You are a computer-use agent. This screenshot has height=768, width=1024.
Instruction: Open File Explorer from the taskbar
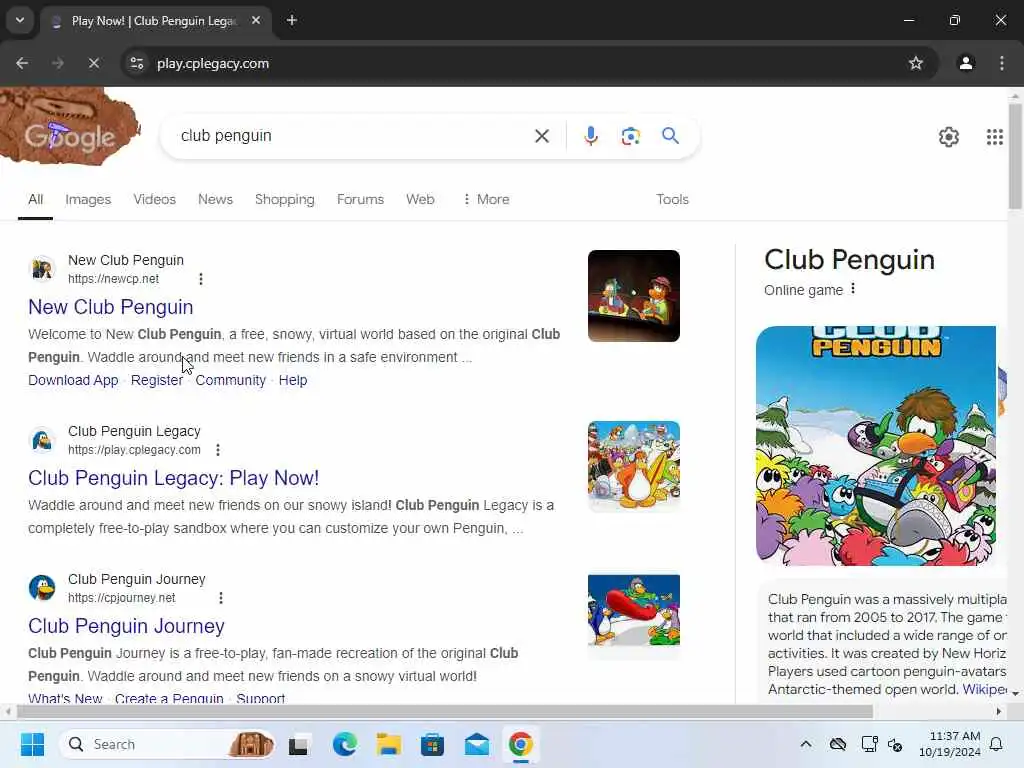pyautogui.click(x=389, y=744)
